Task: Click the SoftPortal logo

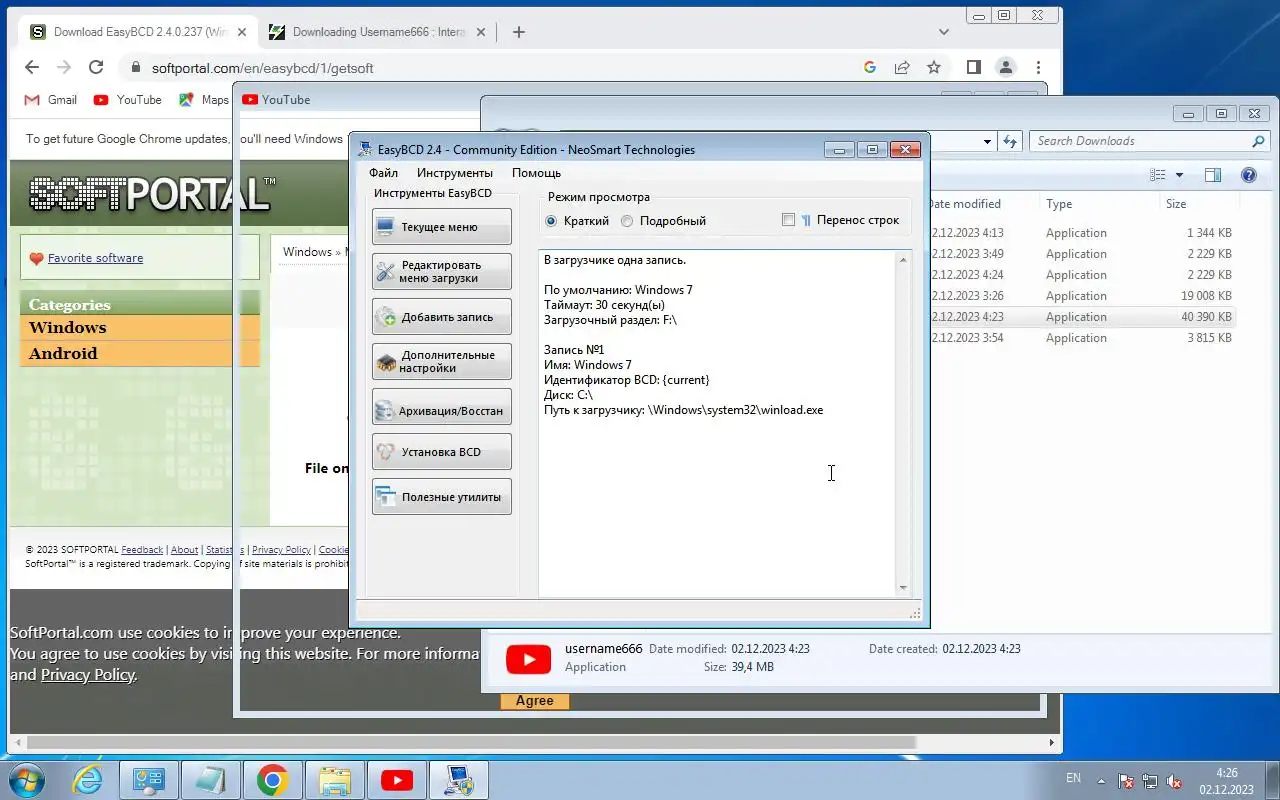Action: pyautogui.click(x=150, y=193)
